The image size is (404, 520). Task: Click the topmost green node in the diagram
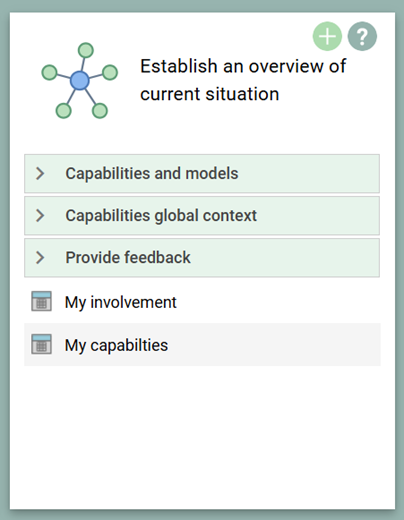click(86, 50)
